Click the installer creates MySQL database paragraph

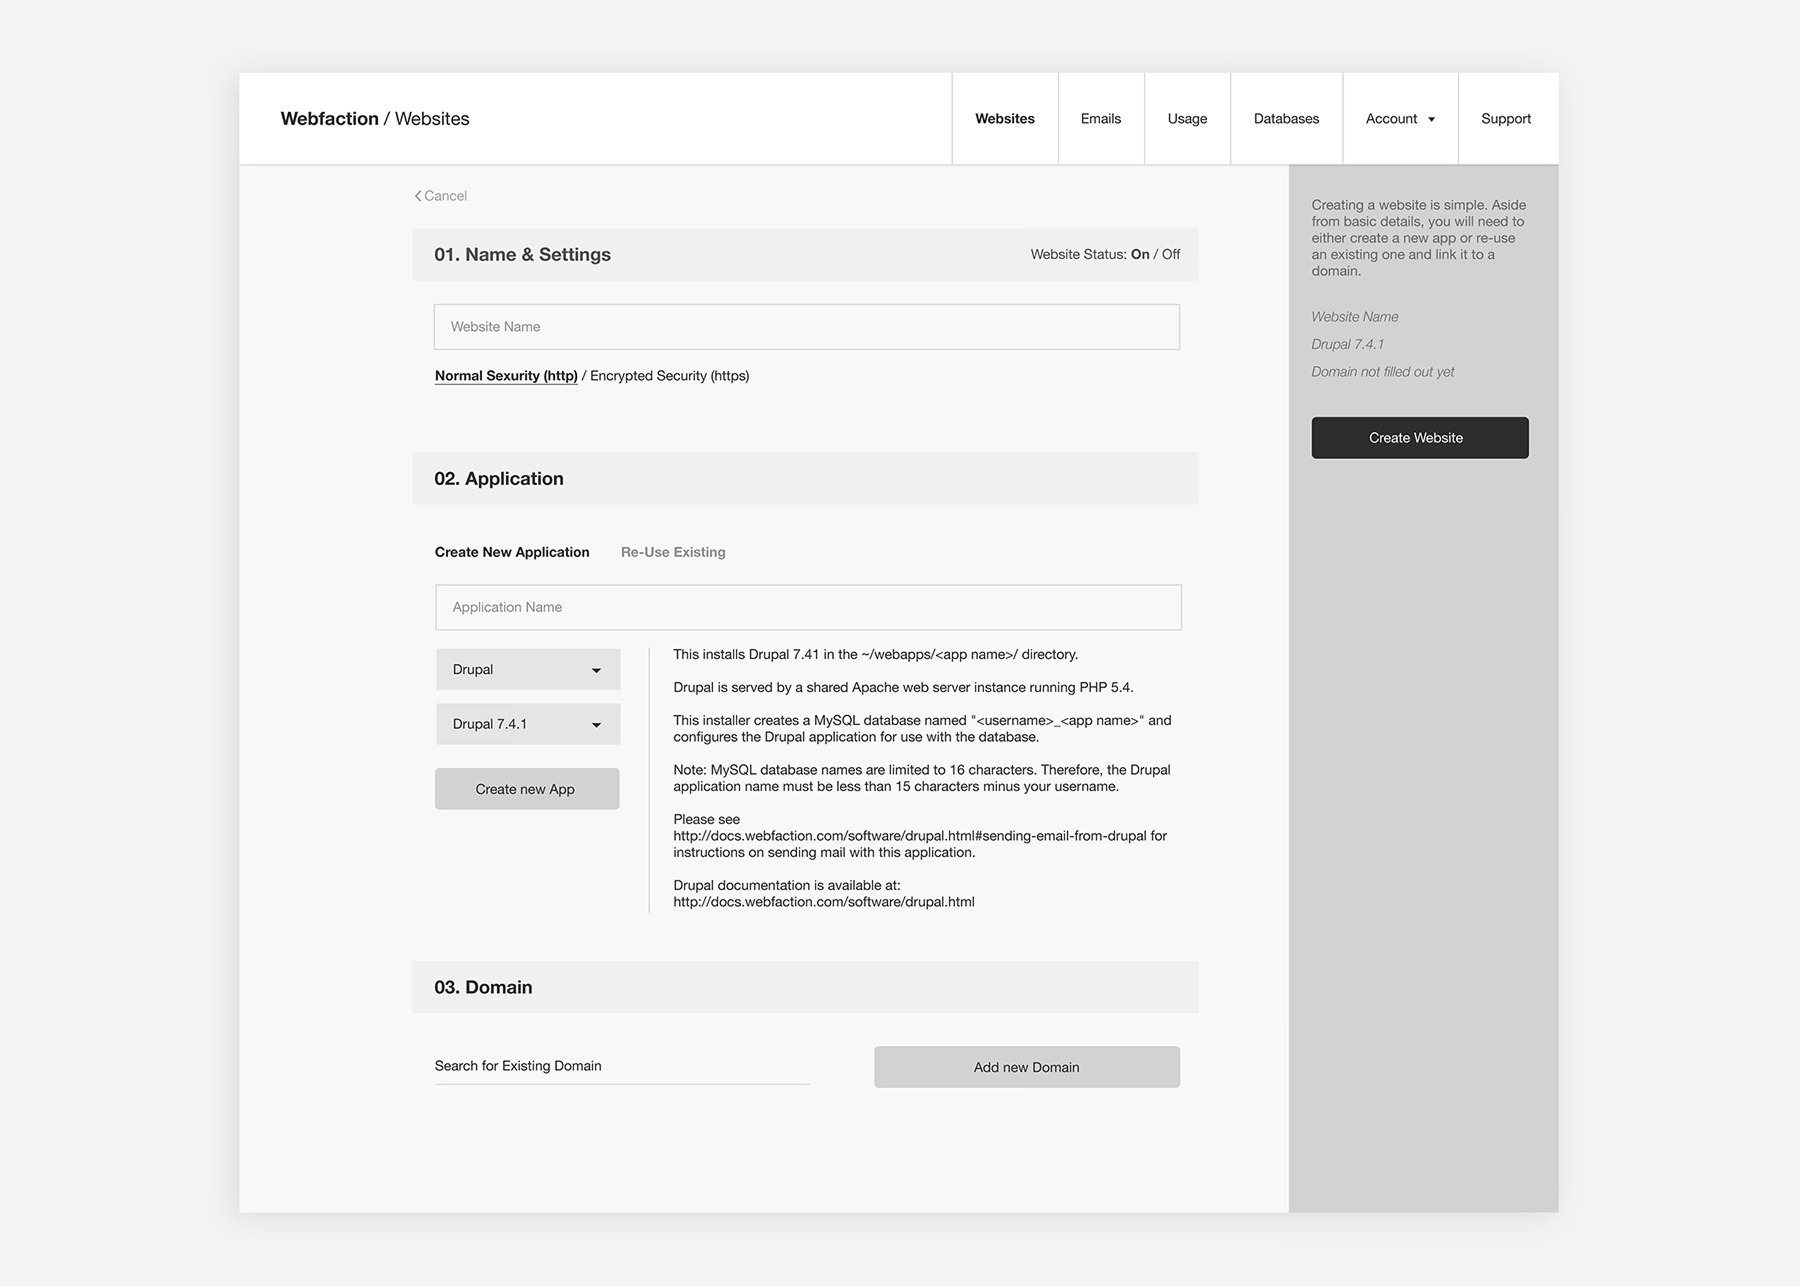coord(922,729)
